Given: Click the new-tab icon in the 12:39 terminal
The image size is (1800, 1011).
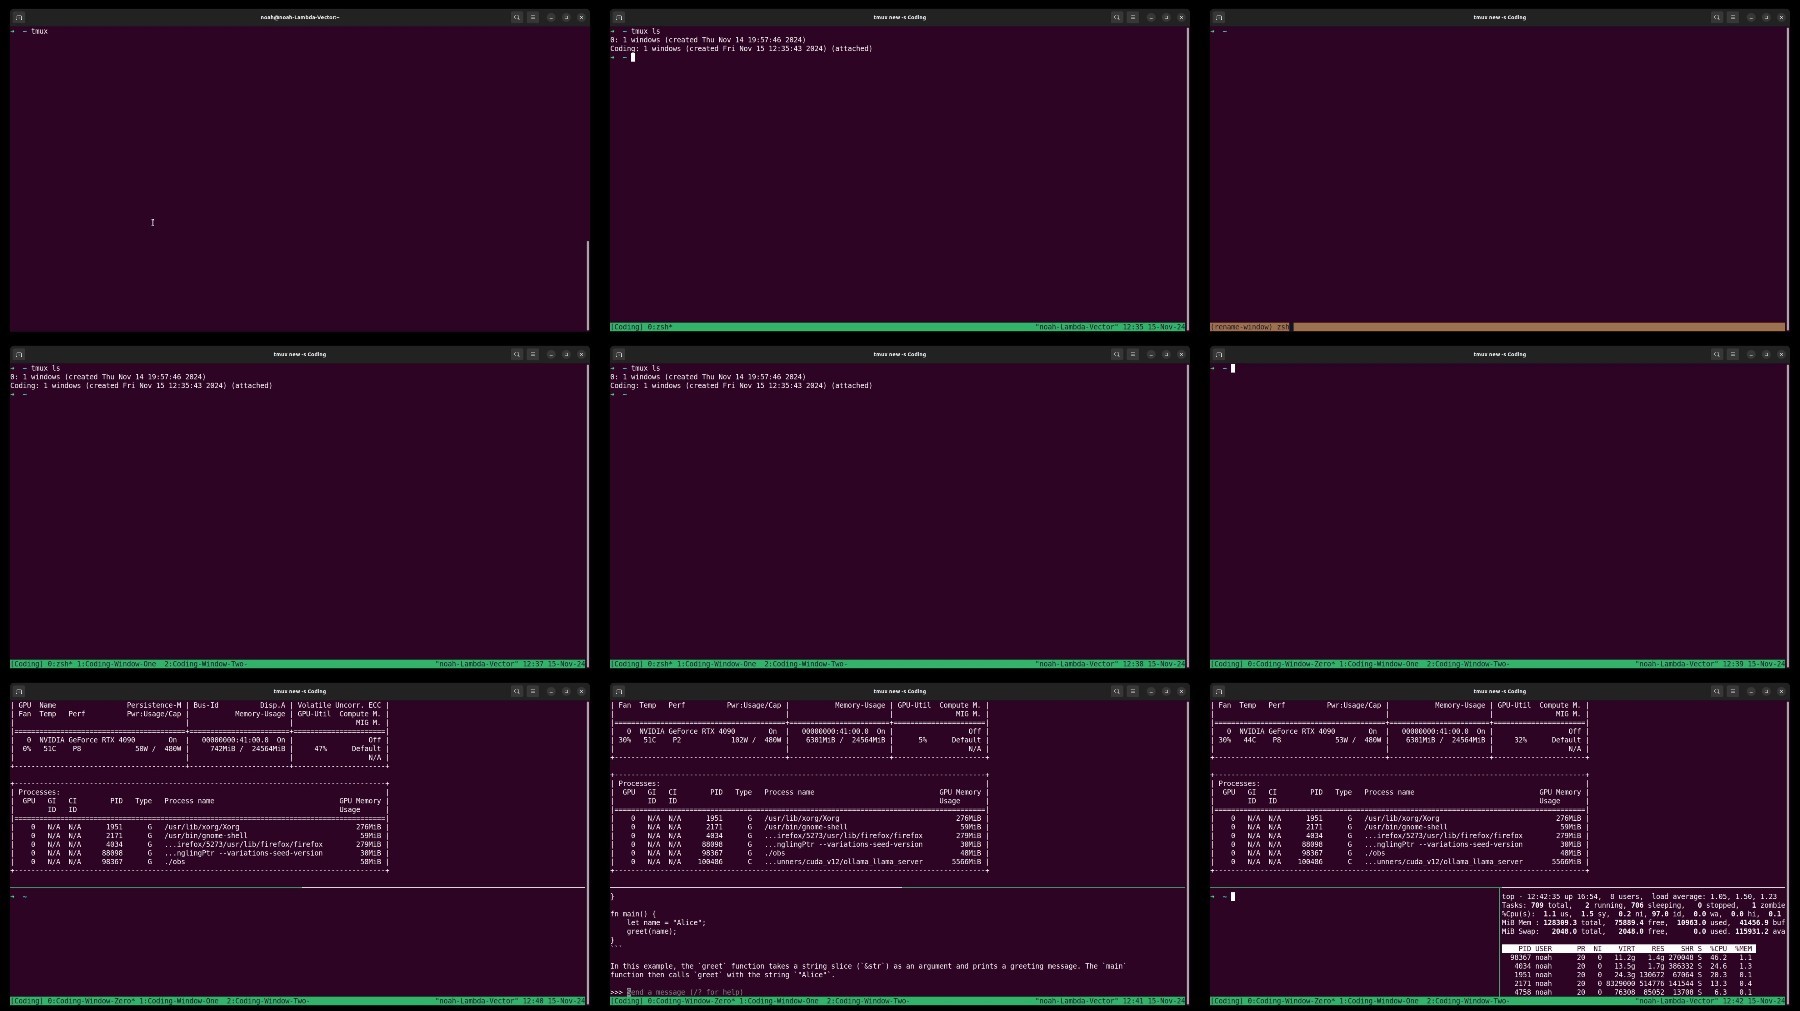Looking at the screenshot, I should [x=1219, y=354].
